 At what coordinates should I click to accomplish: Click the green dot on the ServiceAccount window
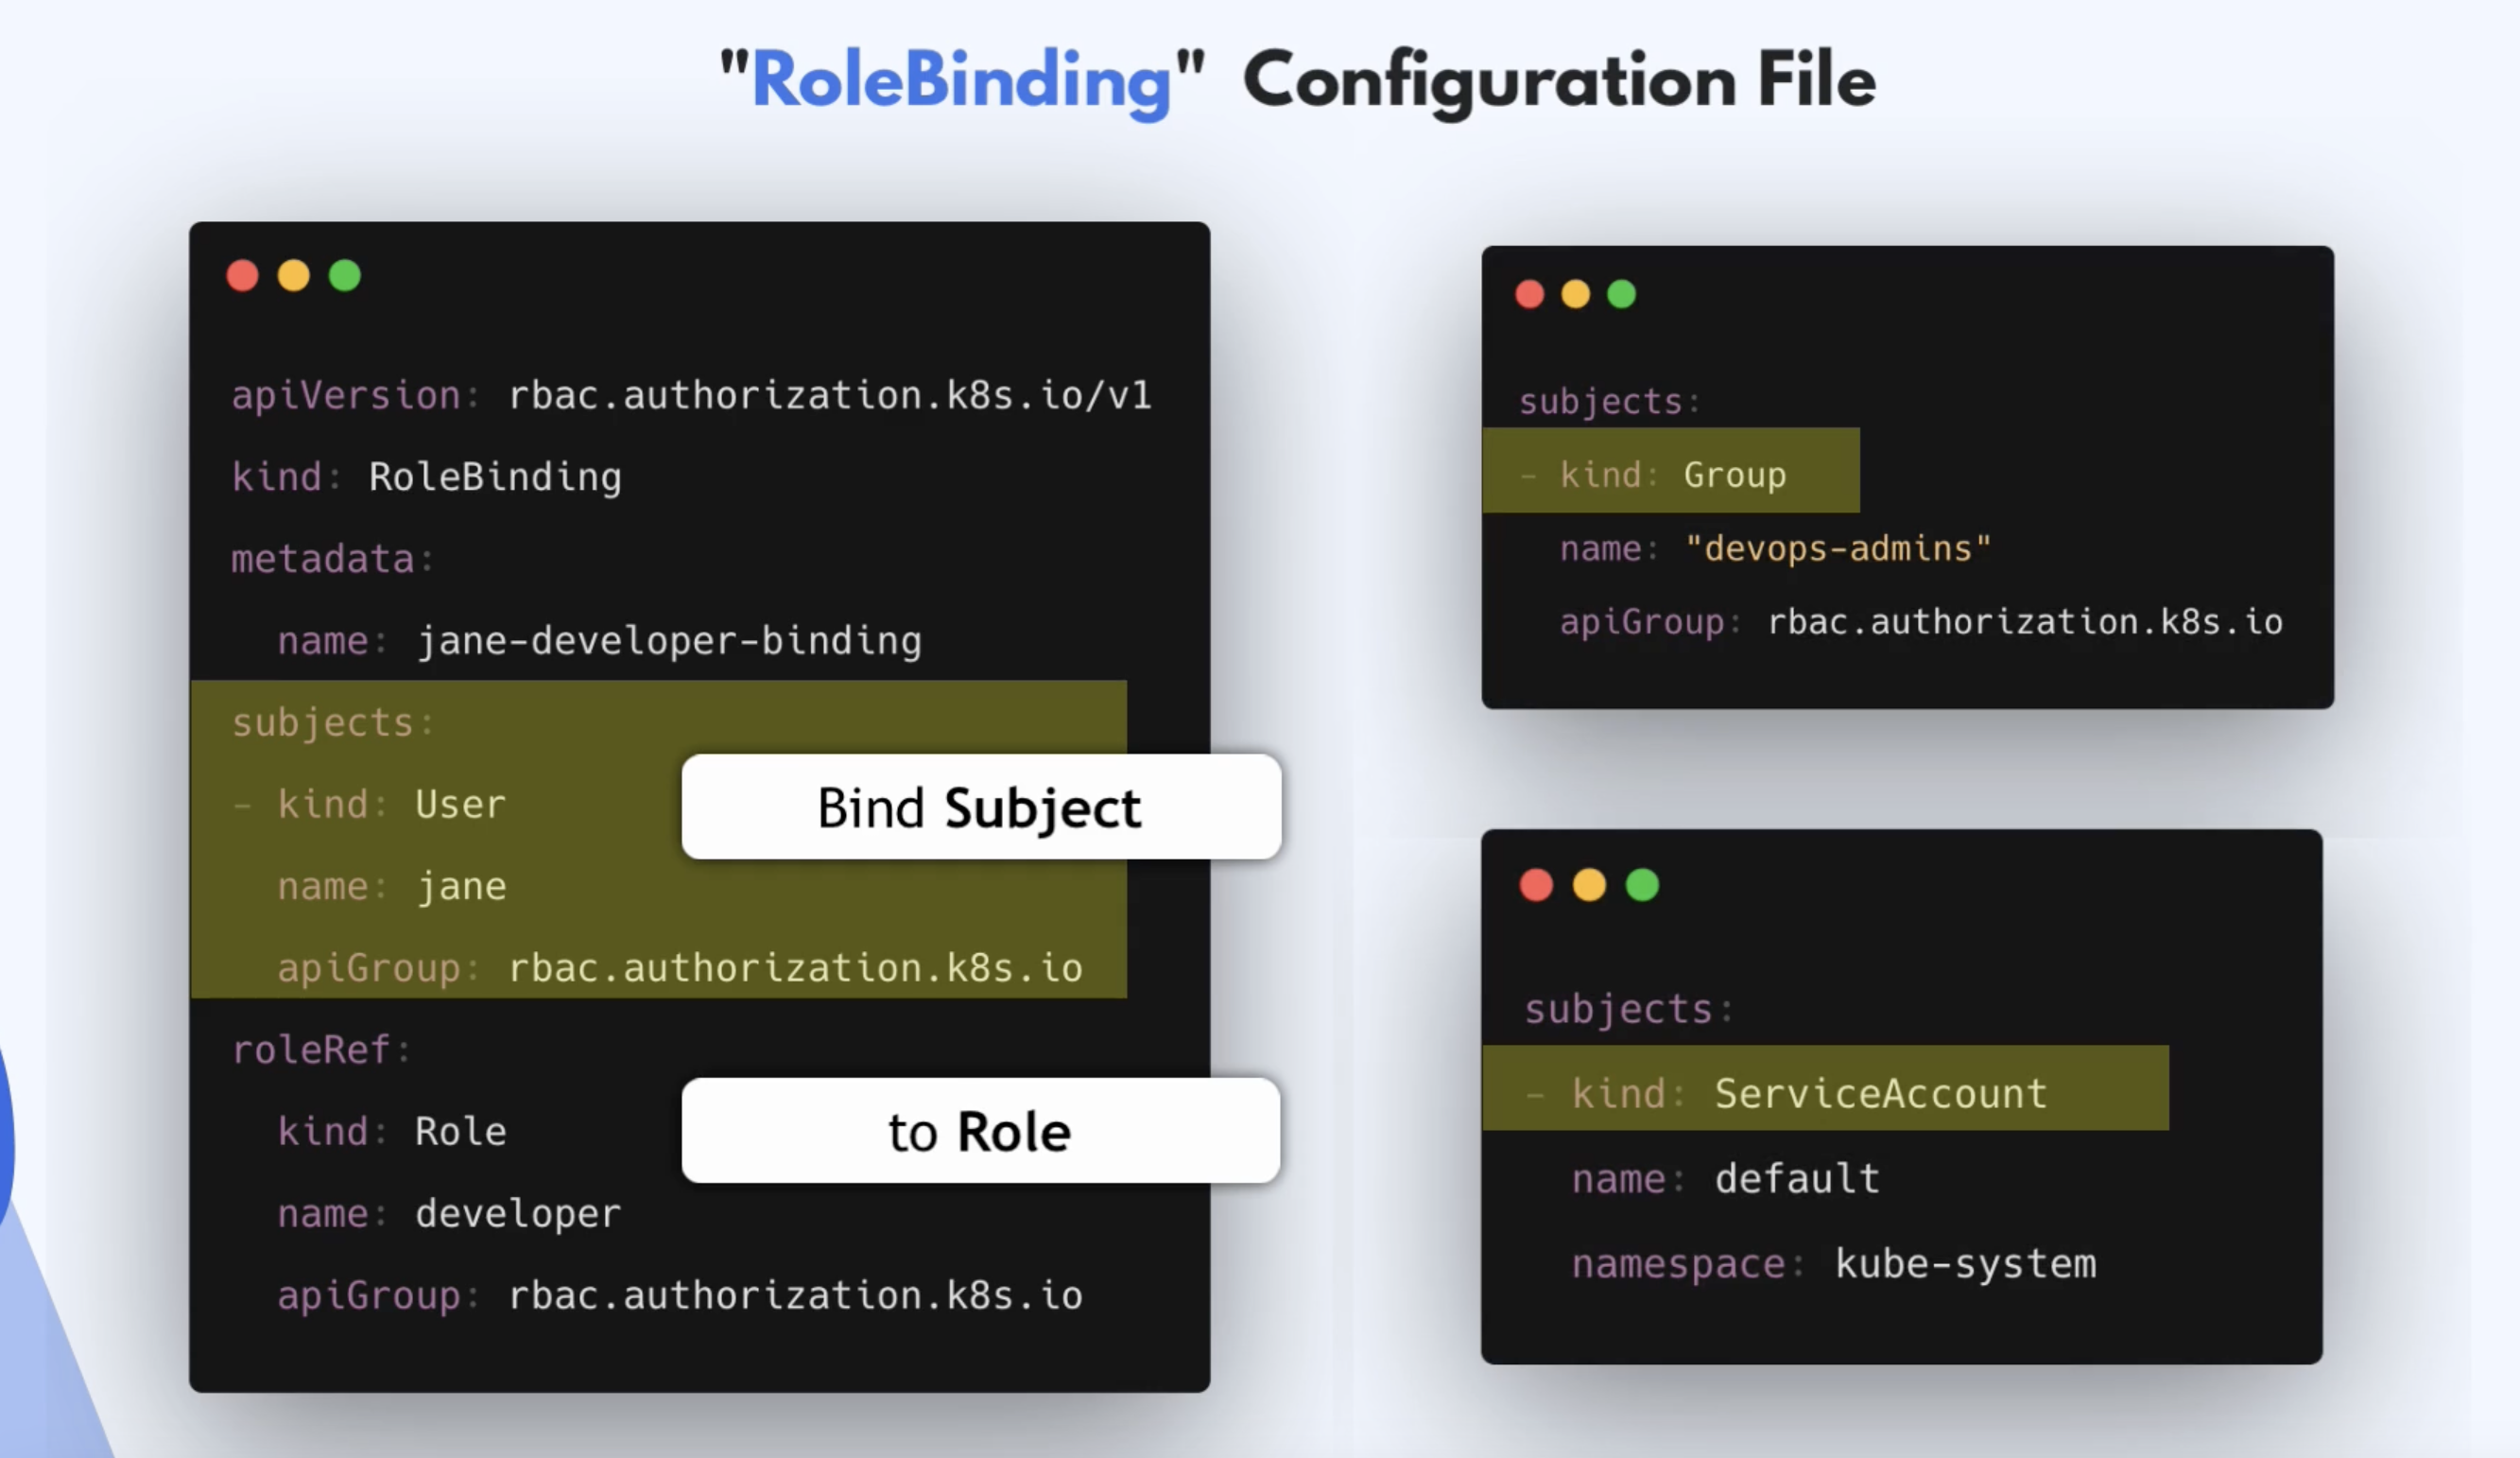[1641, 884]
